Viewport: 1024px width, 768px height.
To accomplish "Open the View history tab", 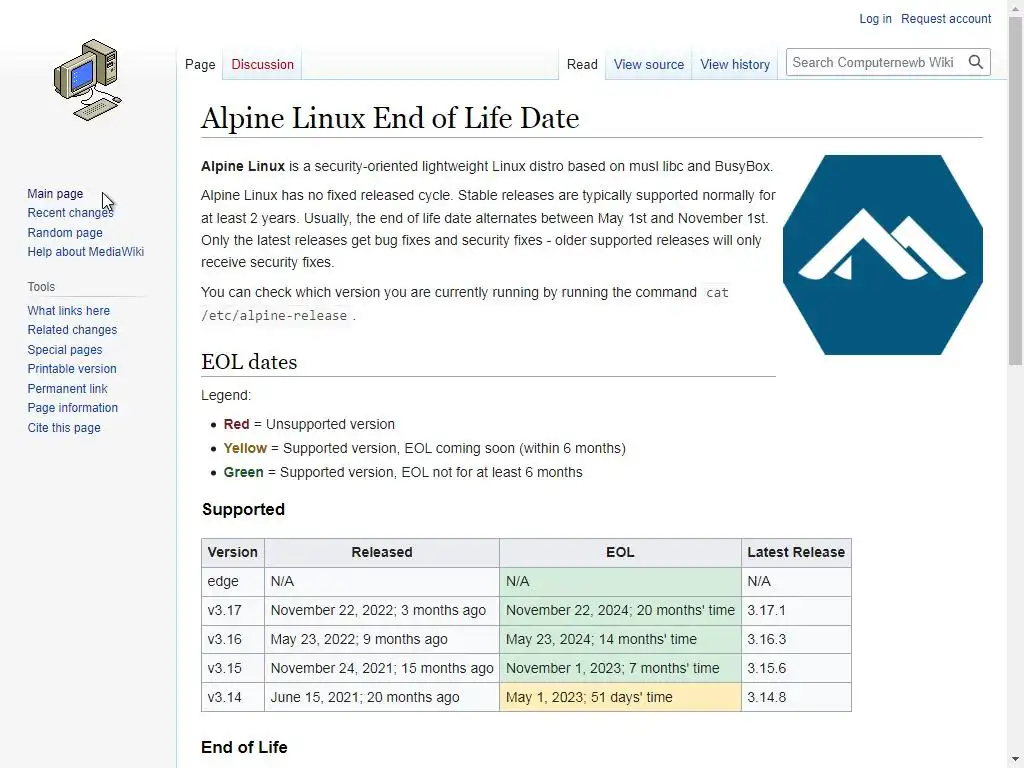I will tap(735, 65).
